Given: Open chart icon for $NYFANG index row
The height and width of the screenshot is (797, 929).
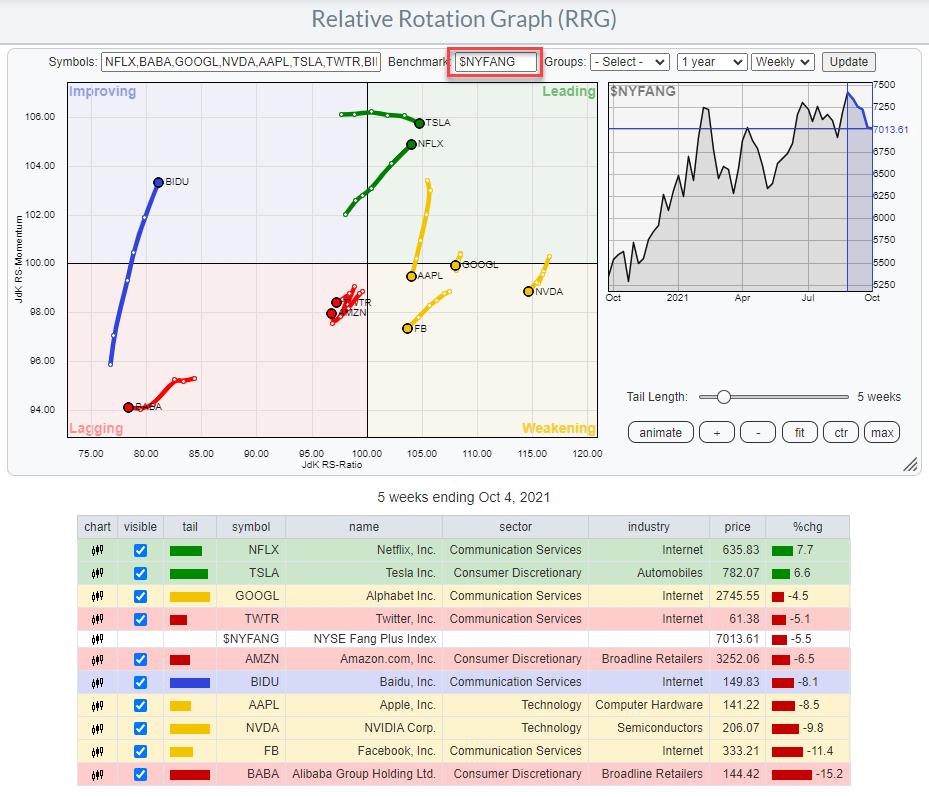Looking at the screenshot, I should (x=97, y=637).
